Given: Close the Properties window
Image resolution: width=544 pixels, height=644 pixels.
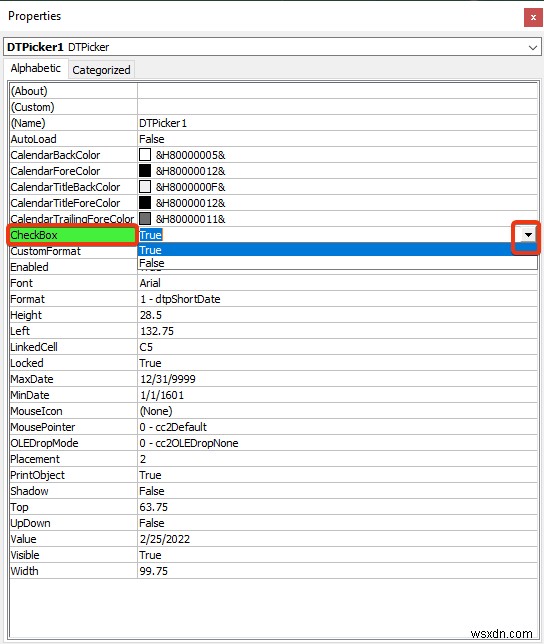Looking at the screenshot, I should click(533, 18).
